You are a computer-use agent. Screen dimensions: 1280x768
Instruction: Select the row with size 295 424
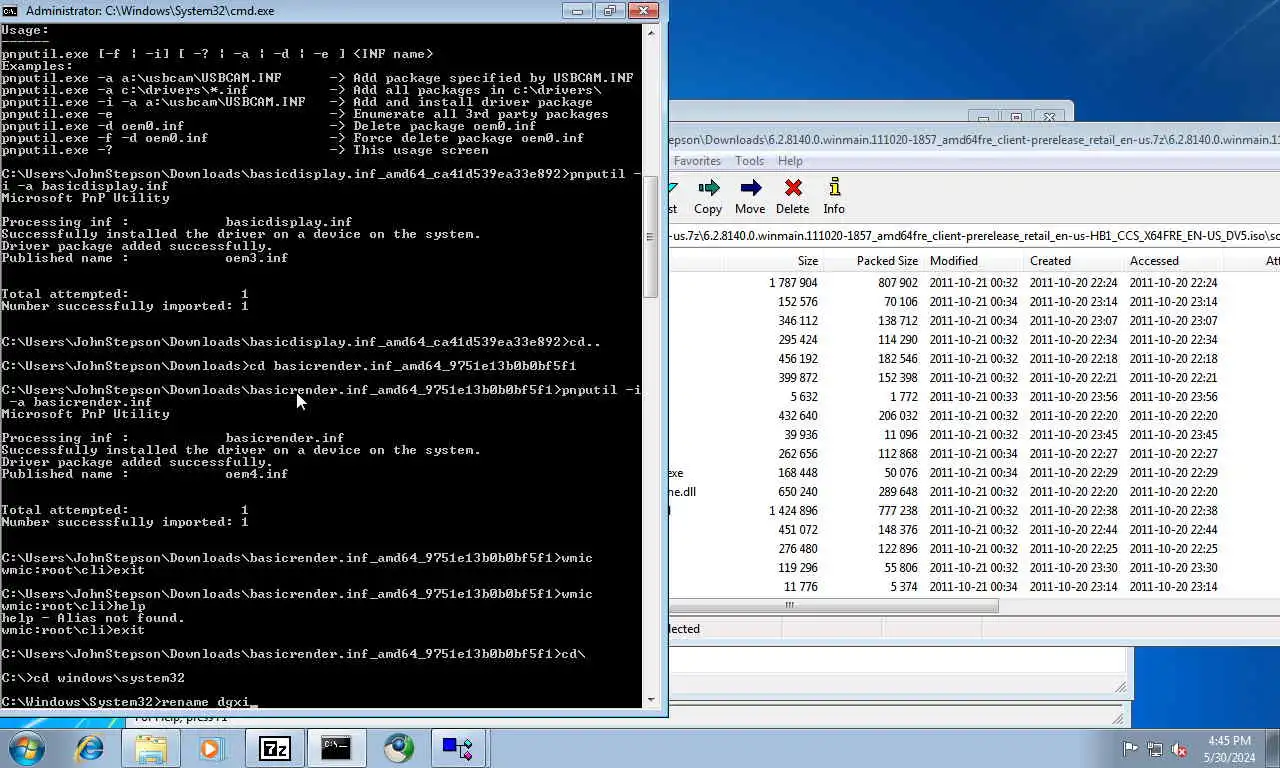pos(974,340)
